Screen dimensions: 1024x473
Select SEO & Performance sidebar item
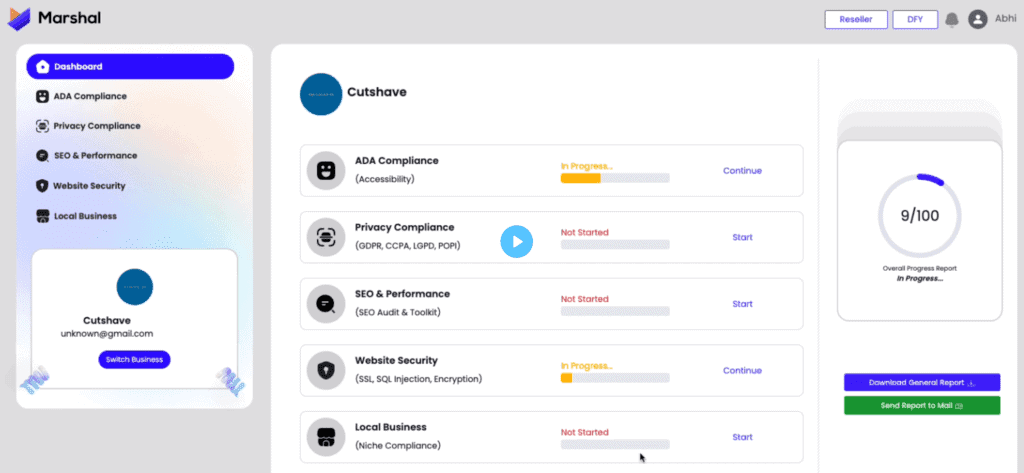click(x=95, y=156)
